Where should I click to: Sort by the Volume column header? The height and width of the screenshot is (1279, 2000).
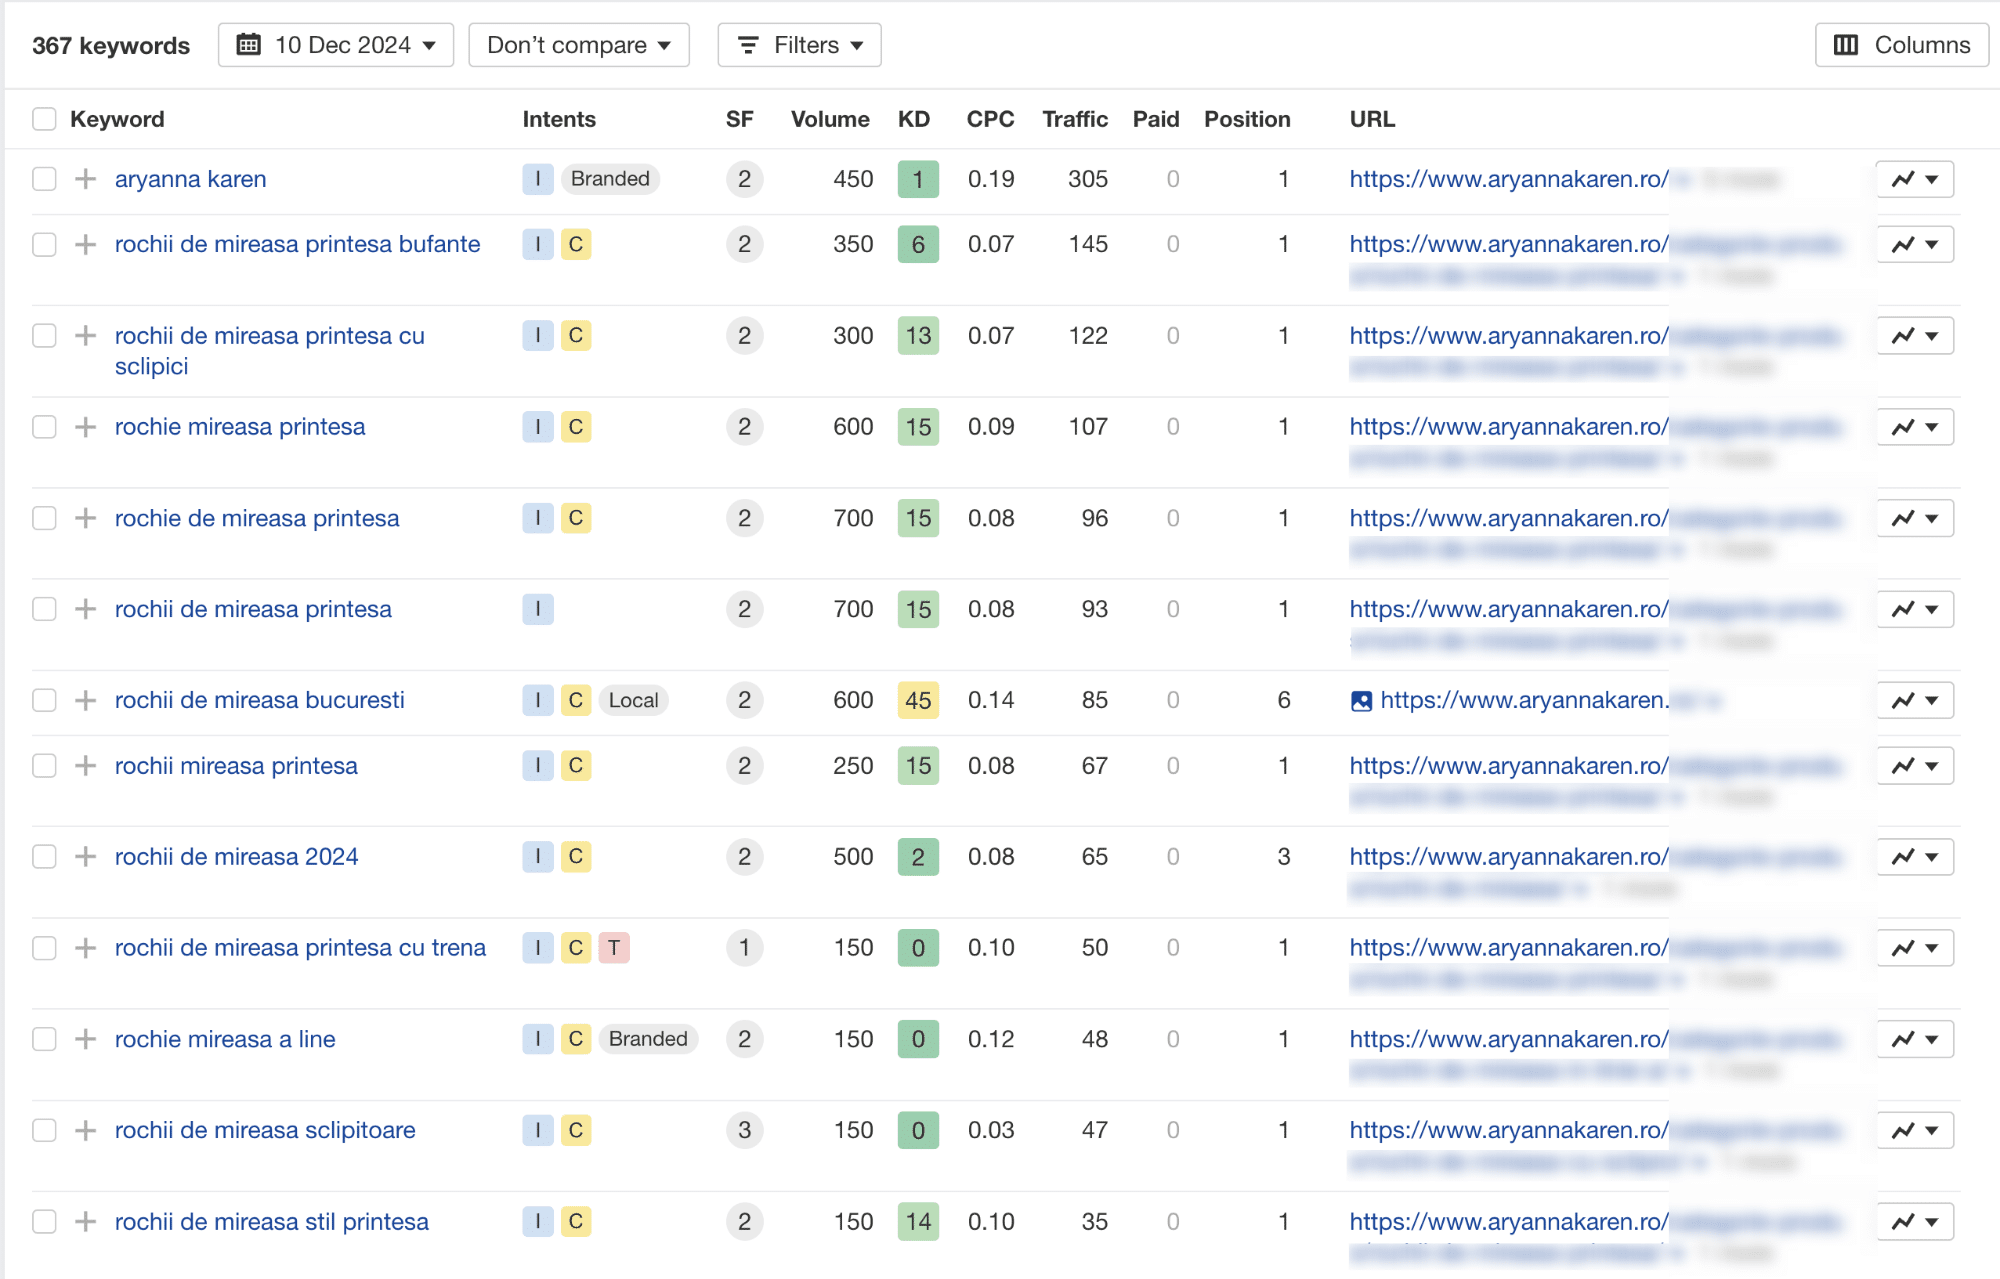click(829, 119)
